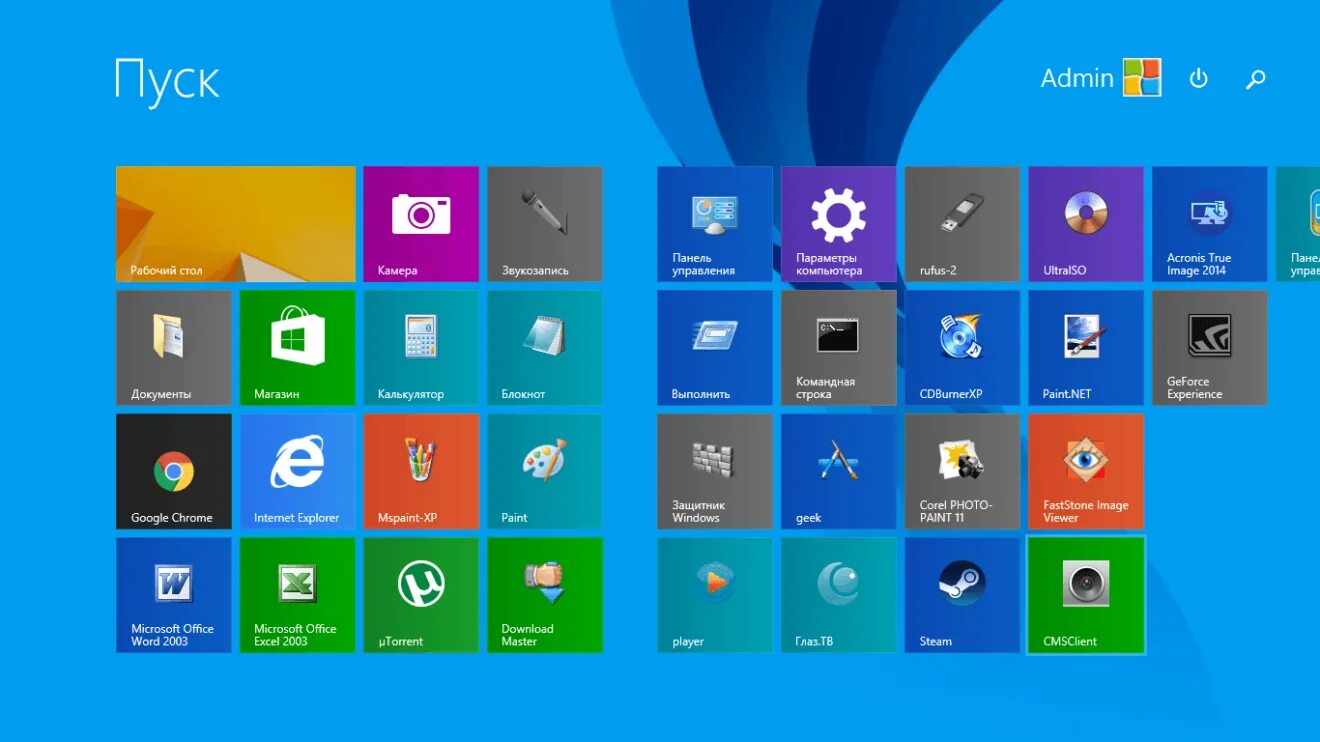Launch Google Chrome tile
Viewport: 1320px width, 742px height.
click(x=174, y=472)
